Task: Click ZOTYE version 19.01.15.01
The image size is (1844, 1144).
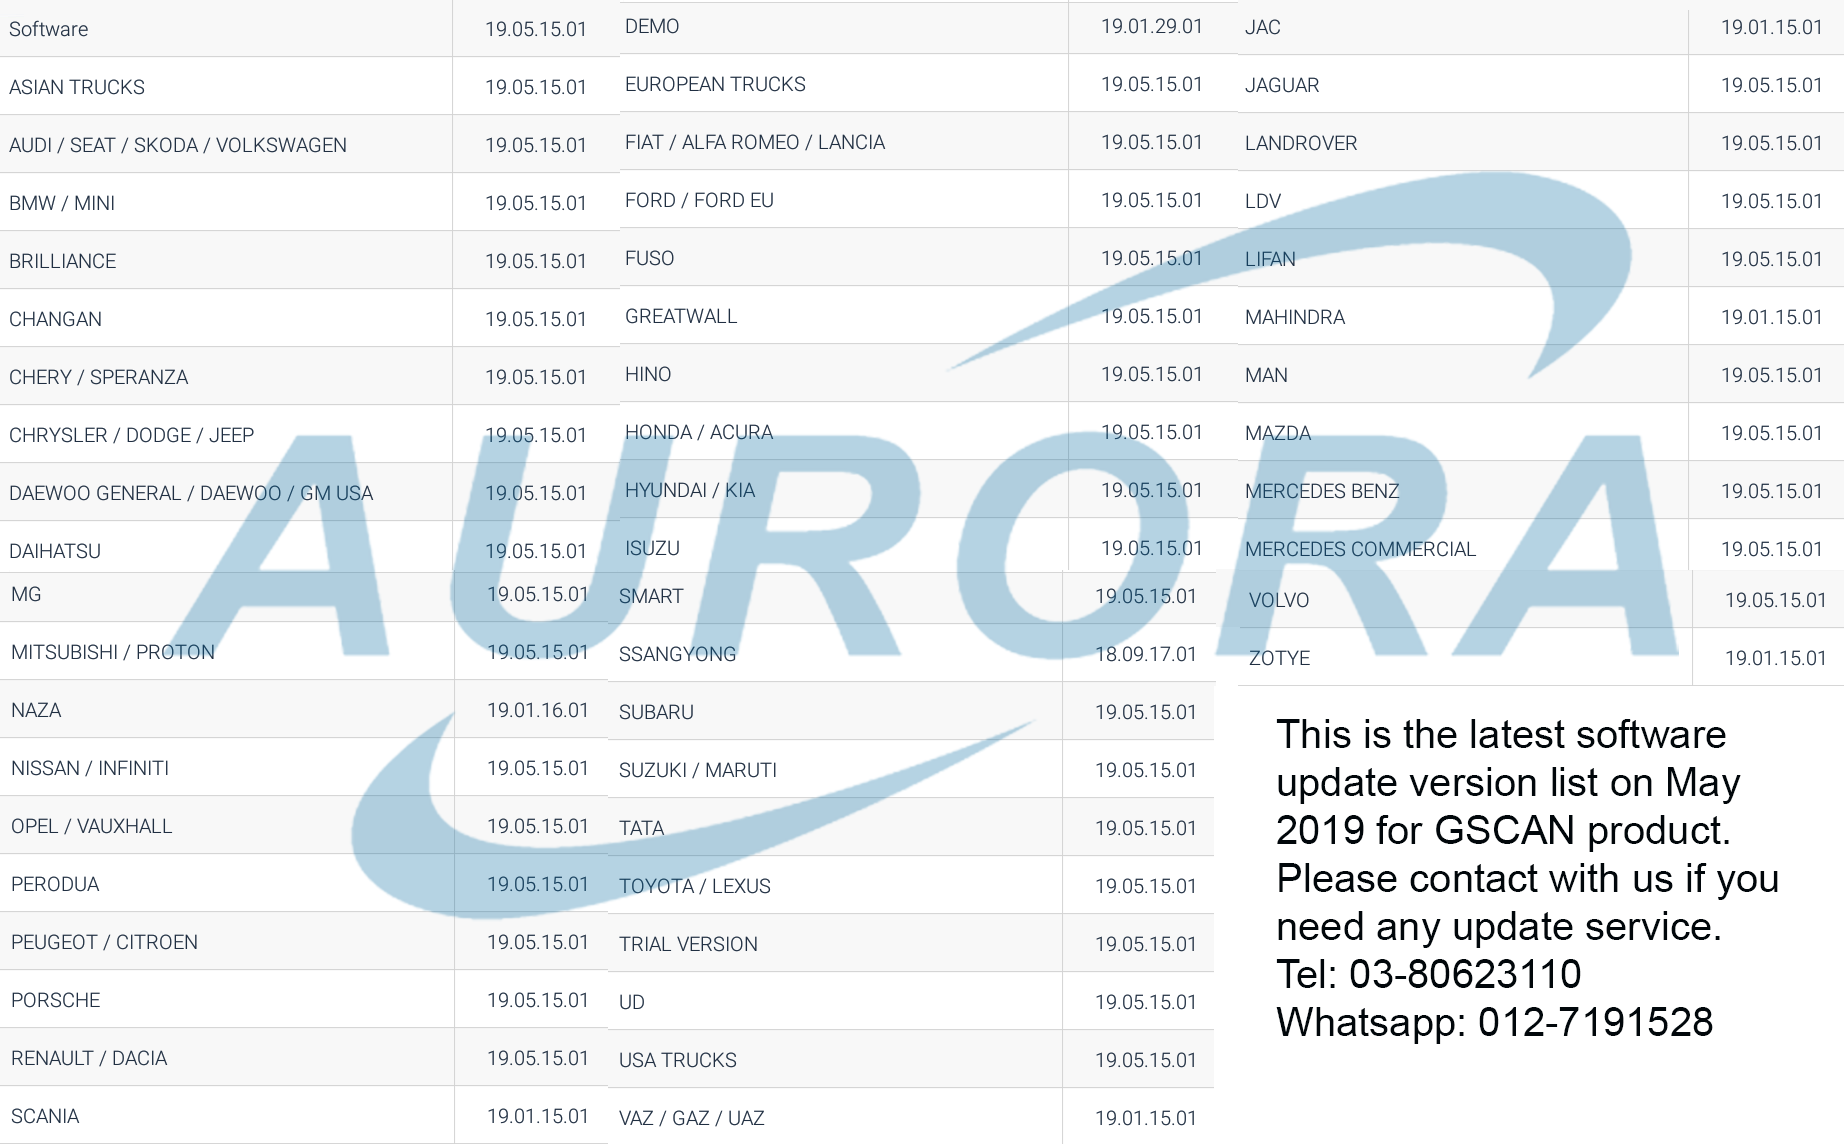Action: pos(1776,658)
